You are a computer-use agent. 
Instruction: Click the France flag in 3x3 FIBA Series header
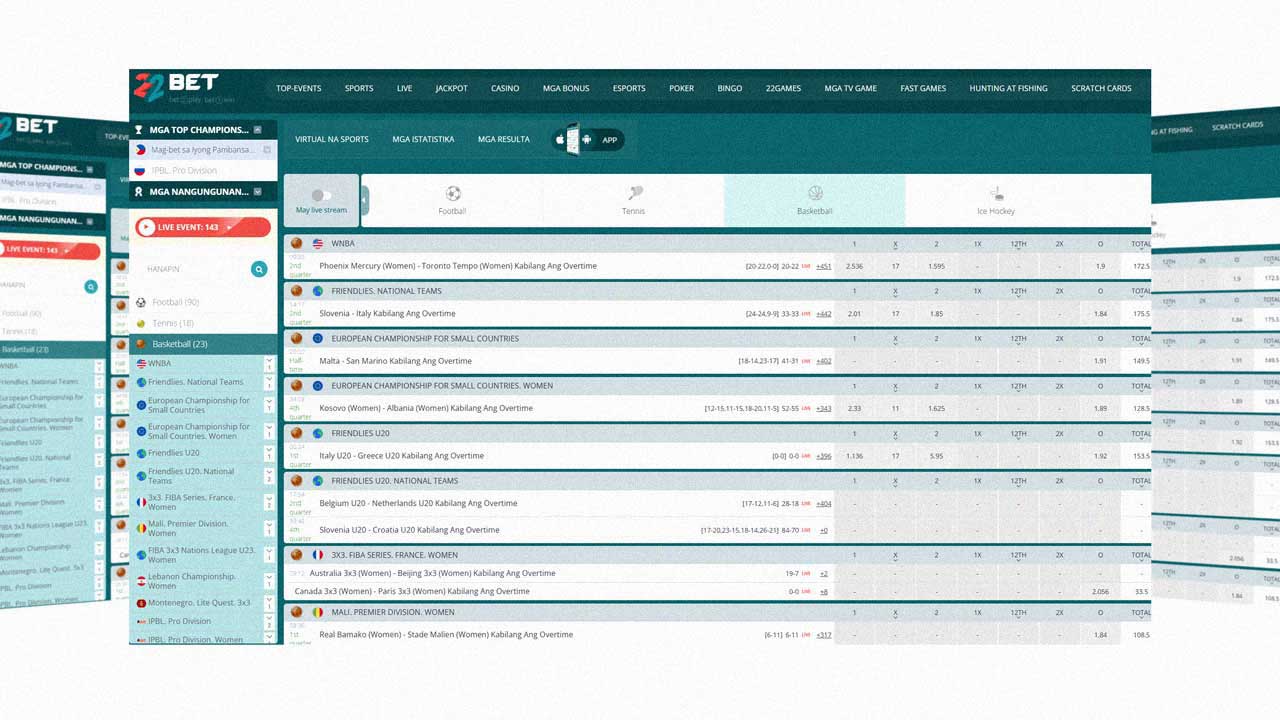pos(318,554)
